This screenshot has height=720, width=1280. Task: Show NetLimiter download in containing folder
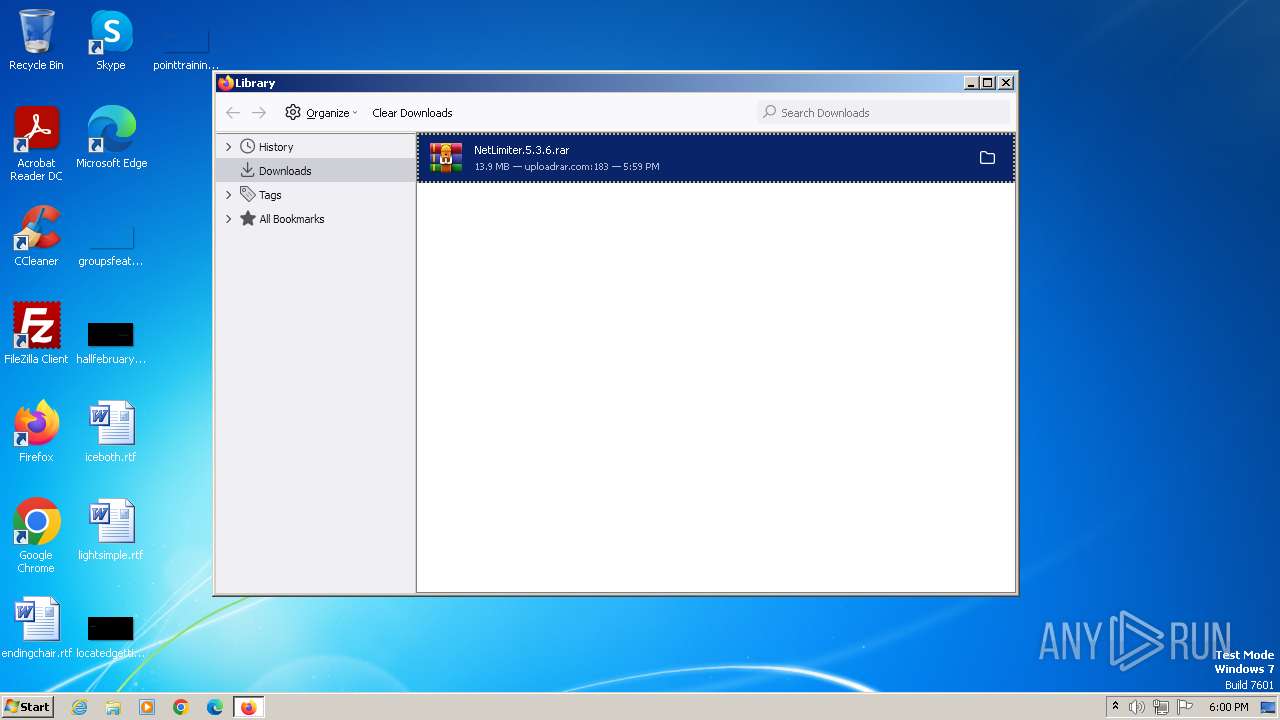pyautogui.click(x=987, y=158)
